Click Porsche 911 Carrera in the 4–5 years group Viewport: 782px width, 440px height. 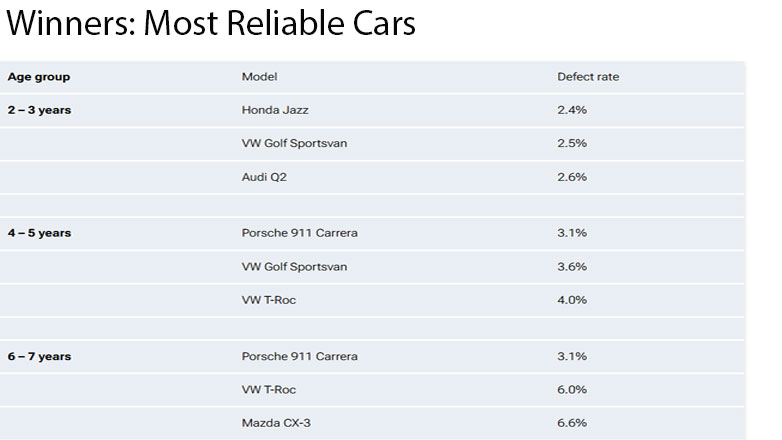tap(299, 233)
